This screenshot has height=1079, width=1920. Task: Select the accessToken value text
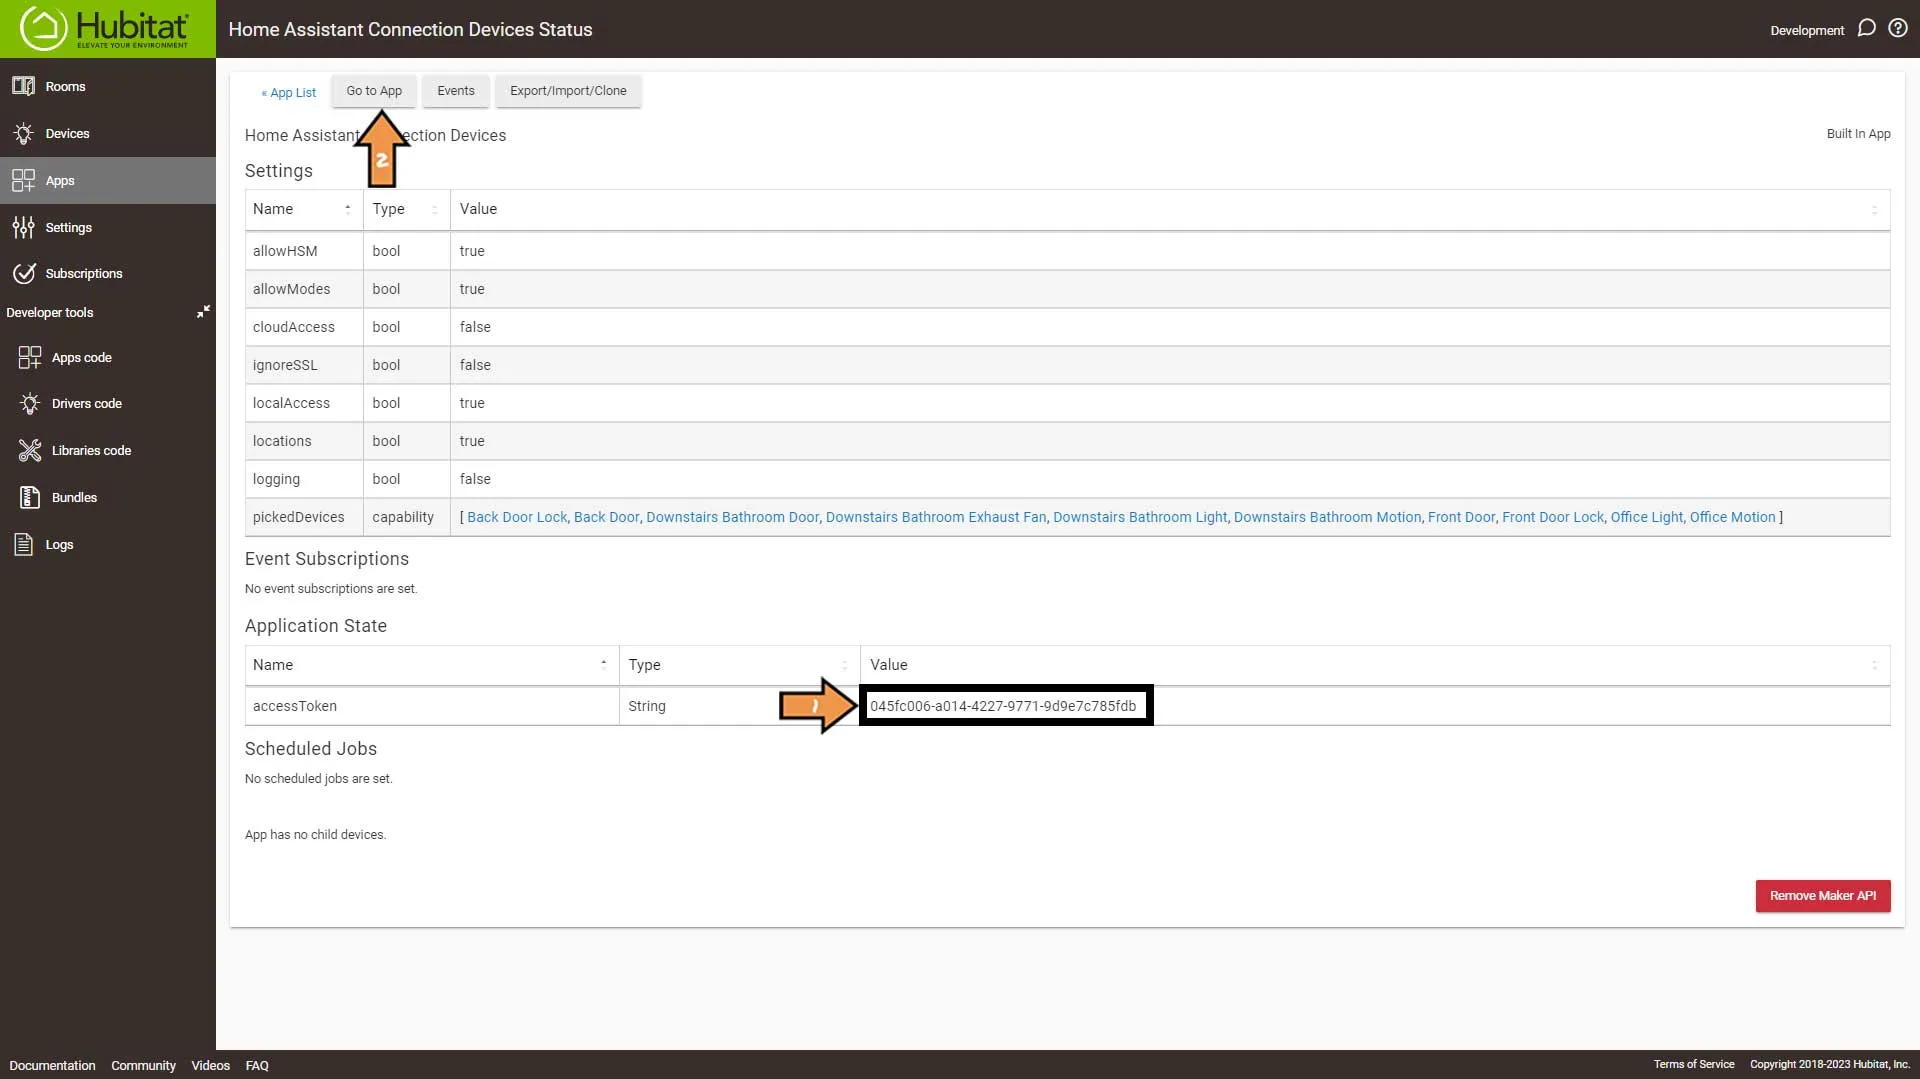point(1003,706)
